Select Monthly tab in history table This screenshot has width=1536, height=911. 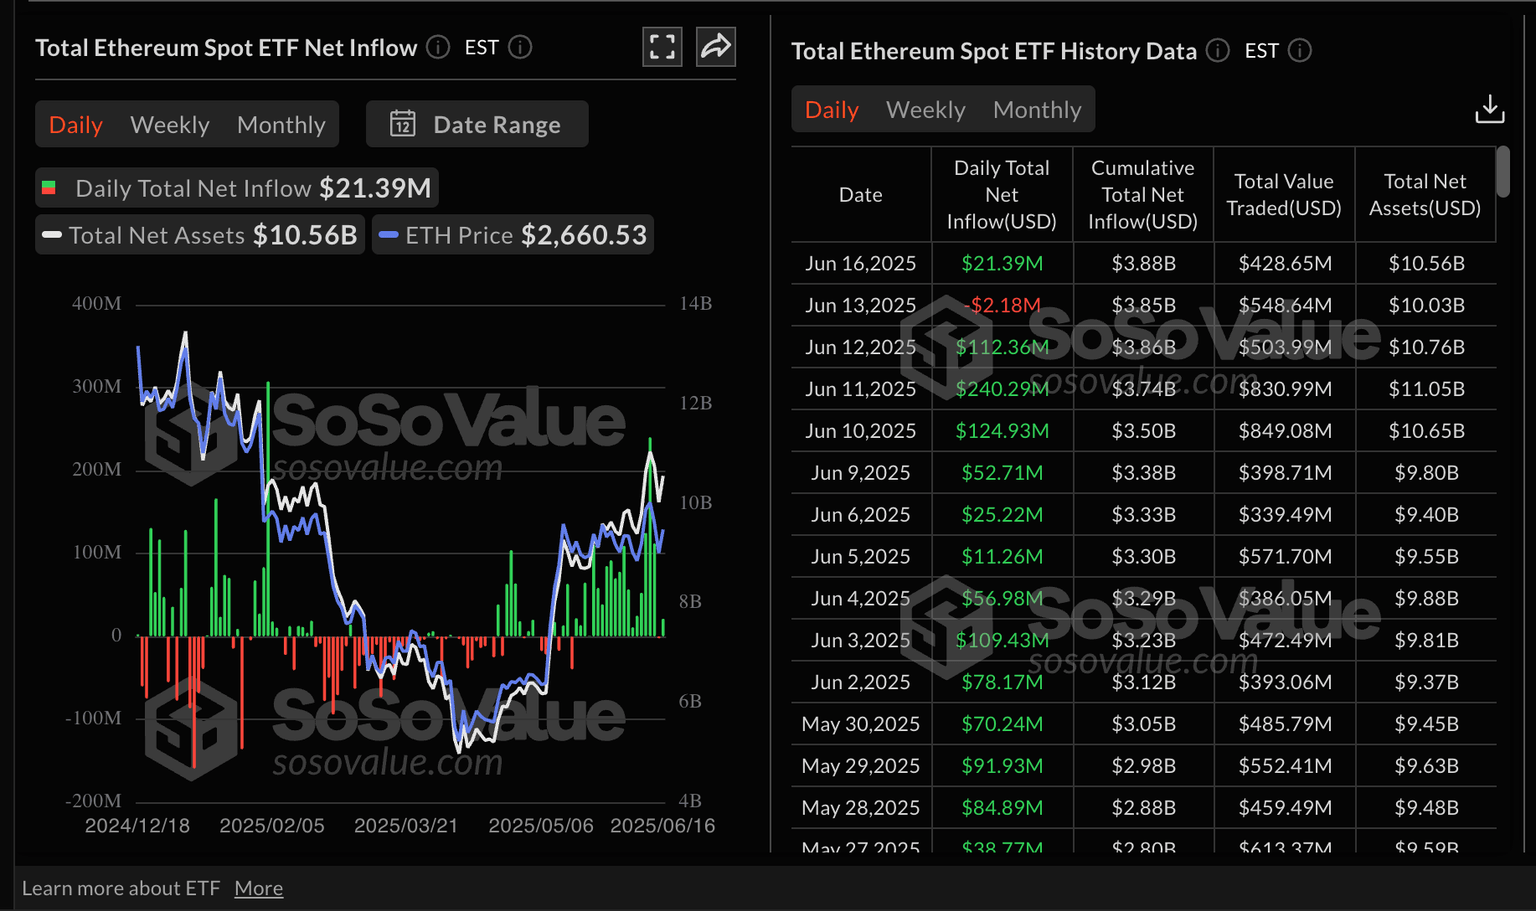point(1037,109)
